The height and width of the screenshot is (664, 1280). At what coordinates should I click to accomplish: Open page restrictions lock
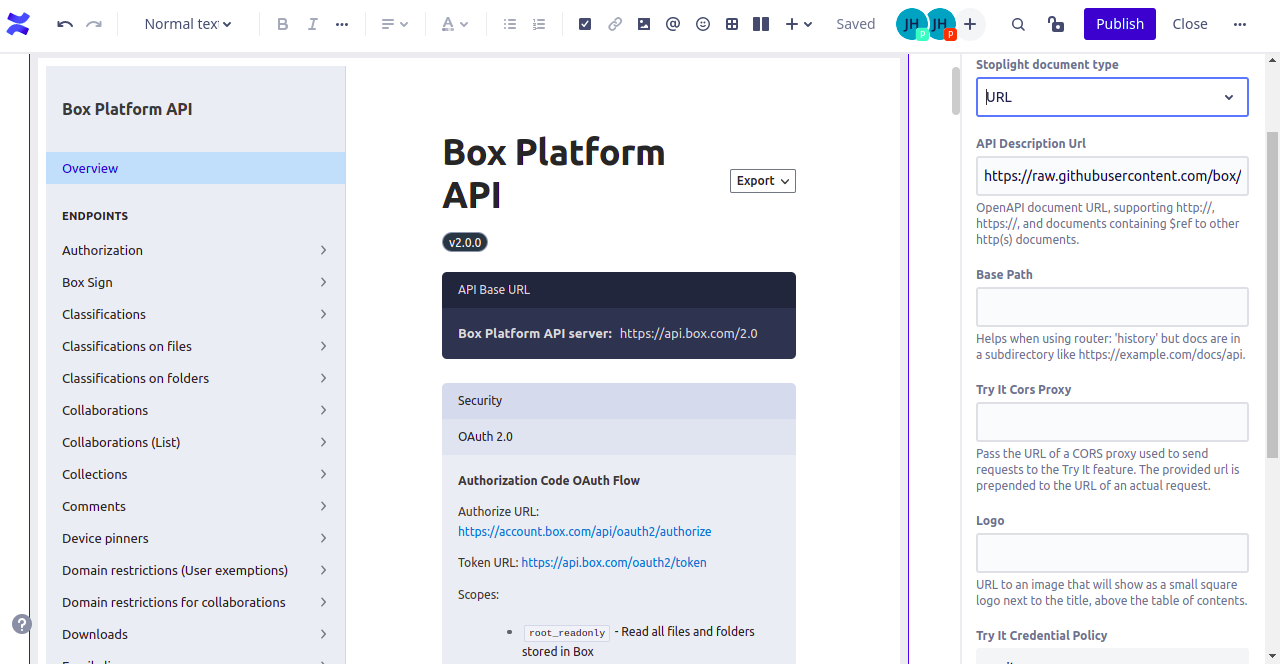click(x=1055, y=24)
